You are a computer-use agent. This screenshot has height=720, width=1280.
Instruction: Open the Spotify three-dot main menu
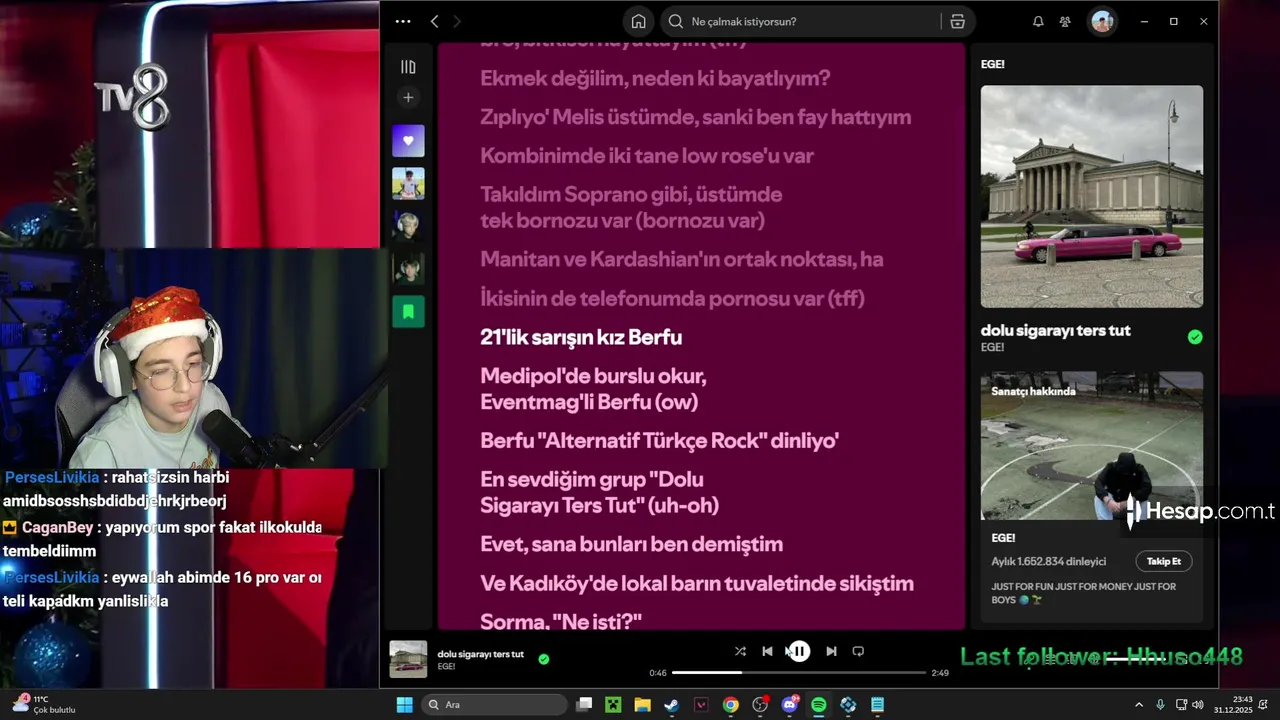tap(403, 21)
